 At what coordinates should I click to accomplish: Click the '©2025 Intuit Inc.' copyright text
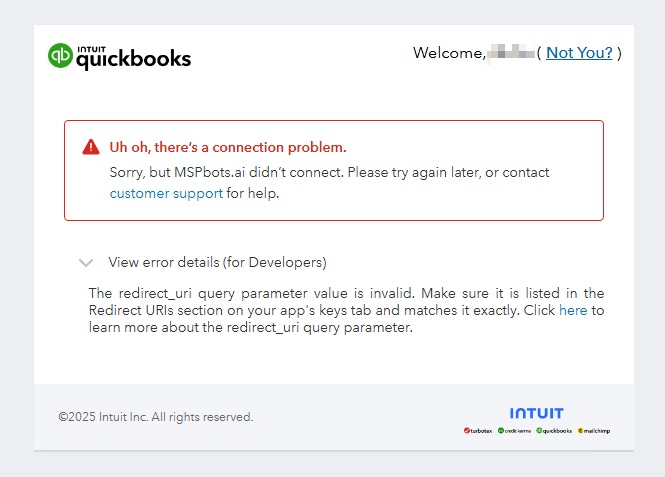pyautogui.click(x=155, y=417)
